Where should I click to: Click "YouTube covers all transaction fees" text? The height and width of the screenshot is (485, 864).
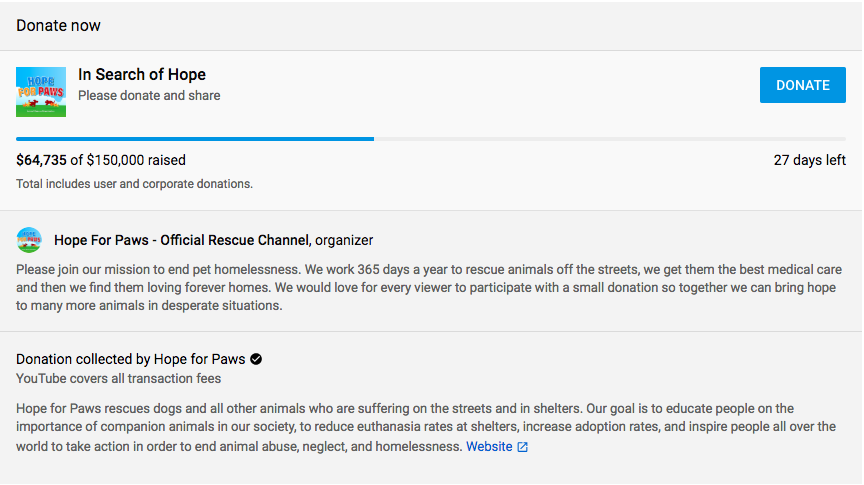118,378
